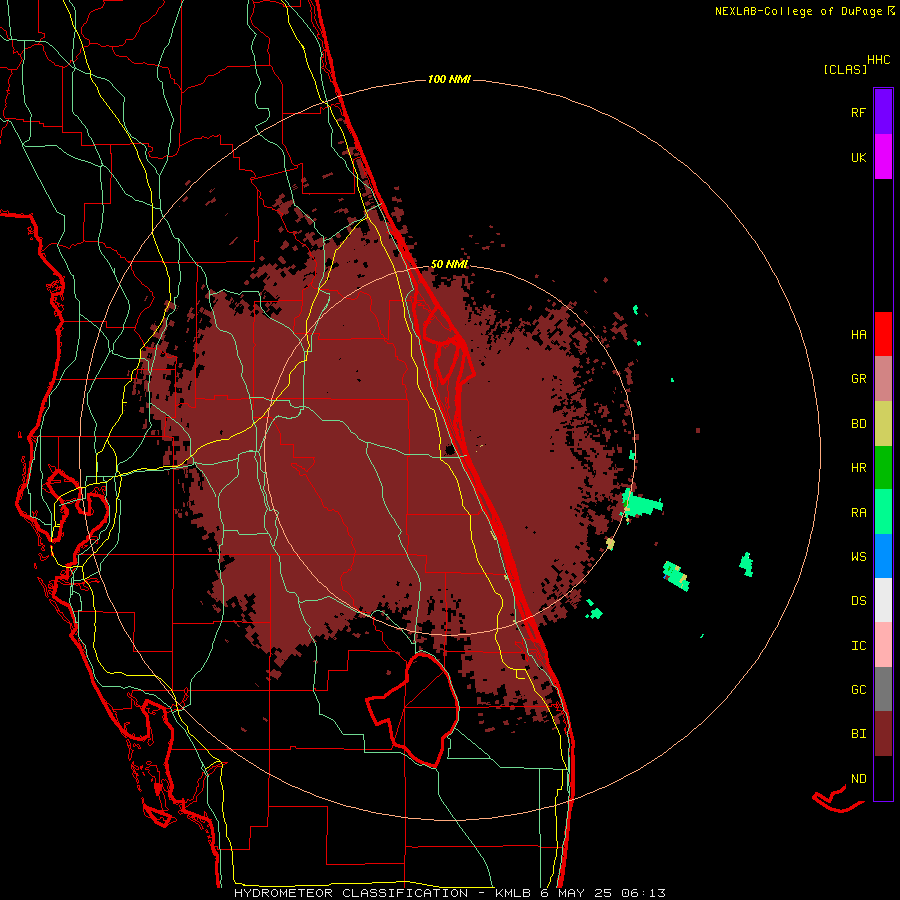The height and width of the screenshot is (900, 900).
Task: Click the GC gray legend swatch
Action: tap(883, 689)
